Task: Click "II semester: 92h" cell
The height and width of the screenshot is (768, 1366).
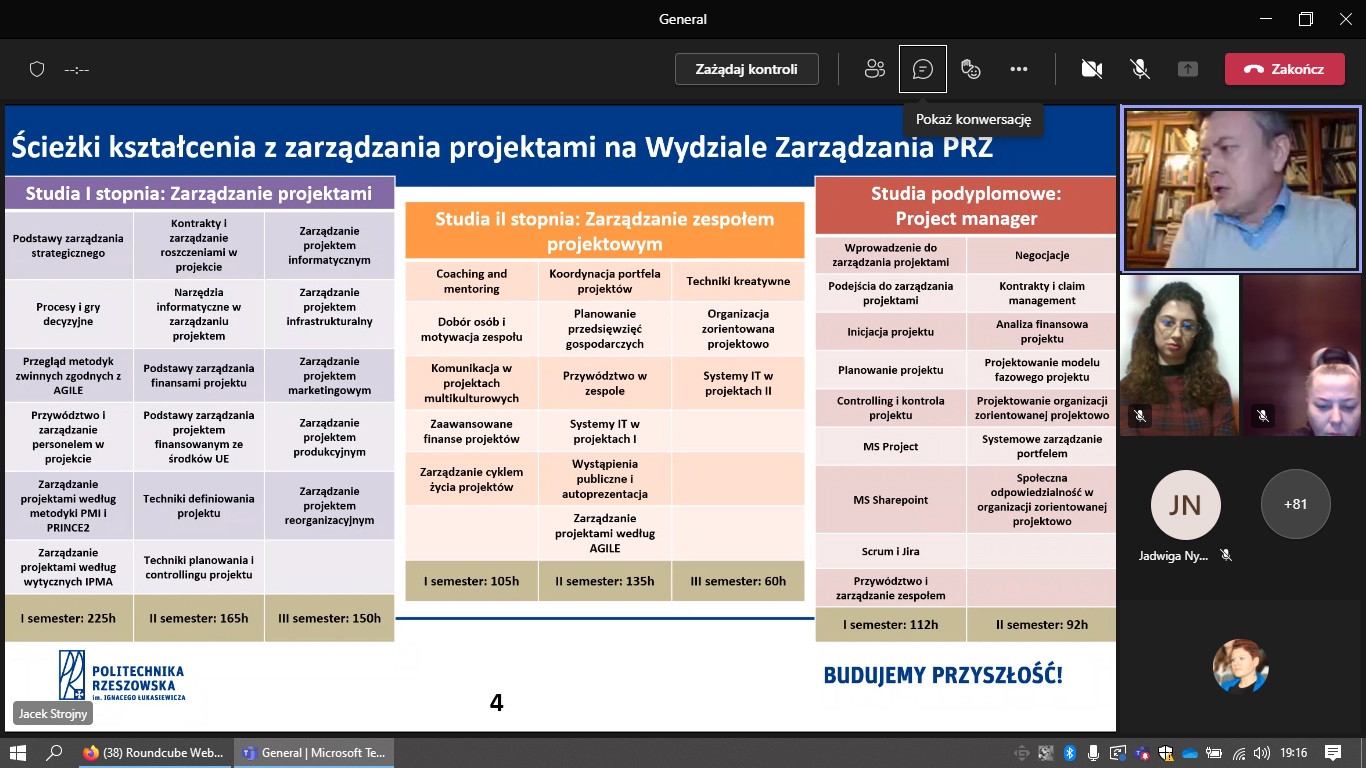Action: coord(1042,624)
